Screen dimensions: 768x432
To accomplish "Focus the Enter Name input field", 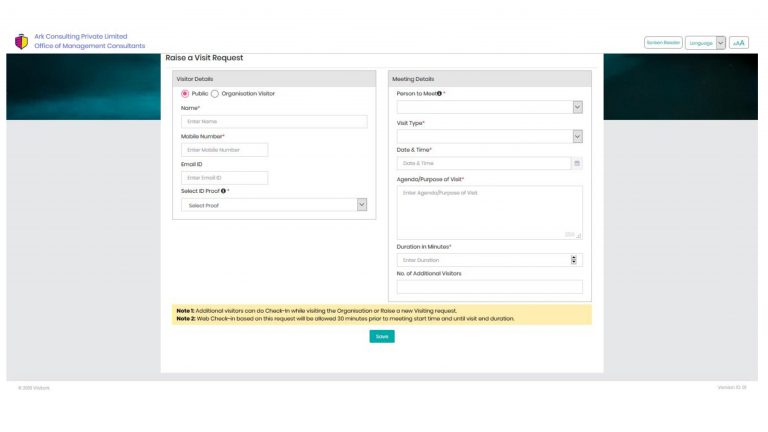I will [x=274, y=121].
